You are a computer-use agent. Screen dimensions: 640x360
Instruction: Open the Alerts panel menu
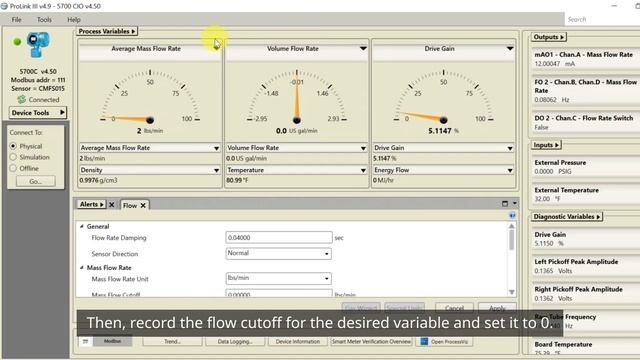point(91,204)
